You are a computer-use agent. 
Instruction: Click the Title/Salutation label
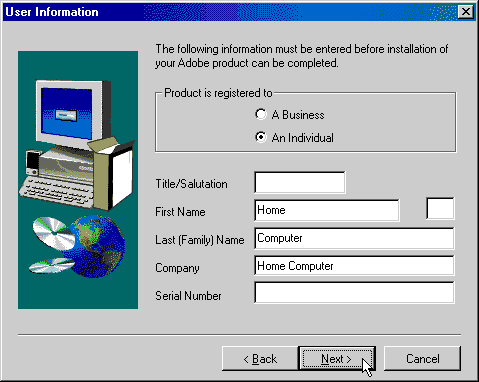[x=191, y=184]
